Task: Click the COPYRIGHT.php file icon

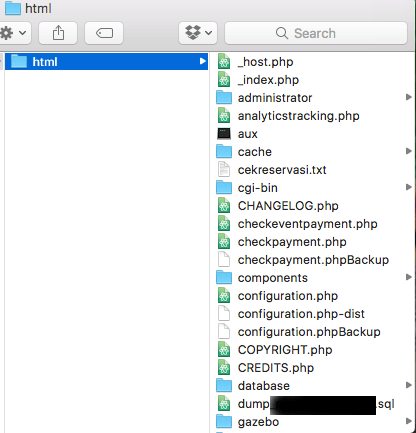Action: pos(224,350)
